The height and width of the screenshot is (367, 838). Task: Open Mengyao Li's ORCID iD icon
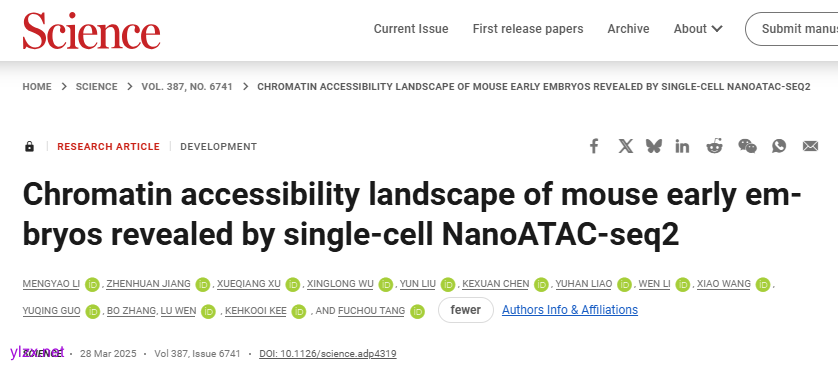(92, 284)
